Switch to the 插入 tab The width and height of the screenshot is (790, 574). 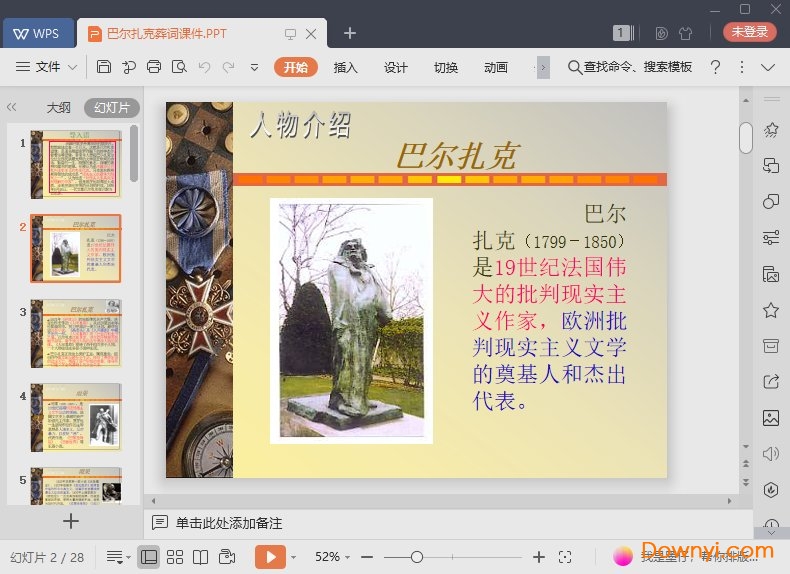[x=346, y=67]
